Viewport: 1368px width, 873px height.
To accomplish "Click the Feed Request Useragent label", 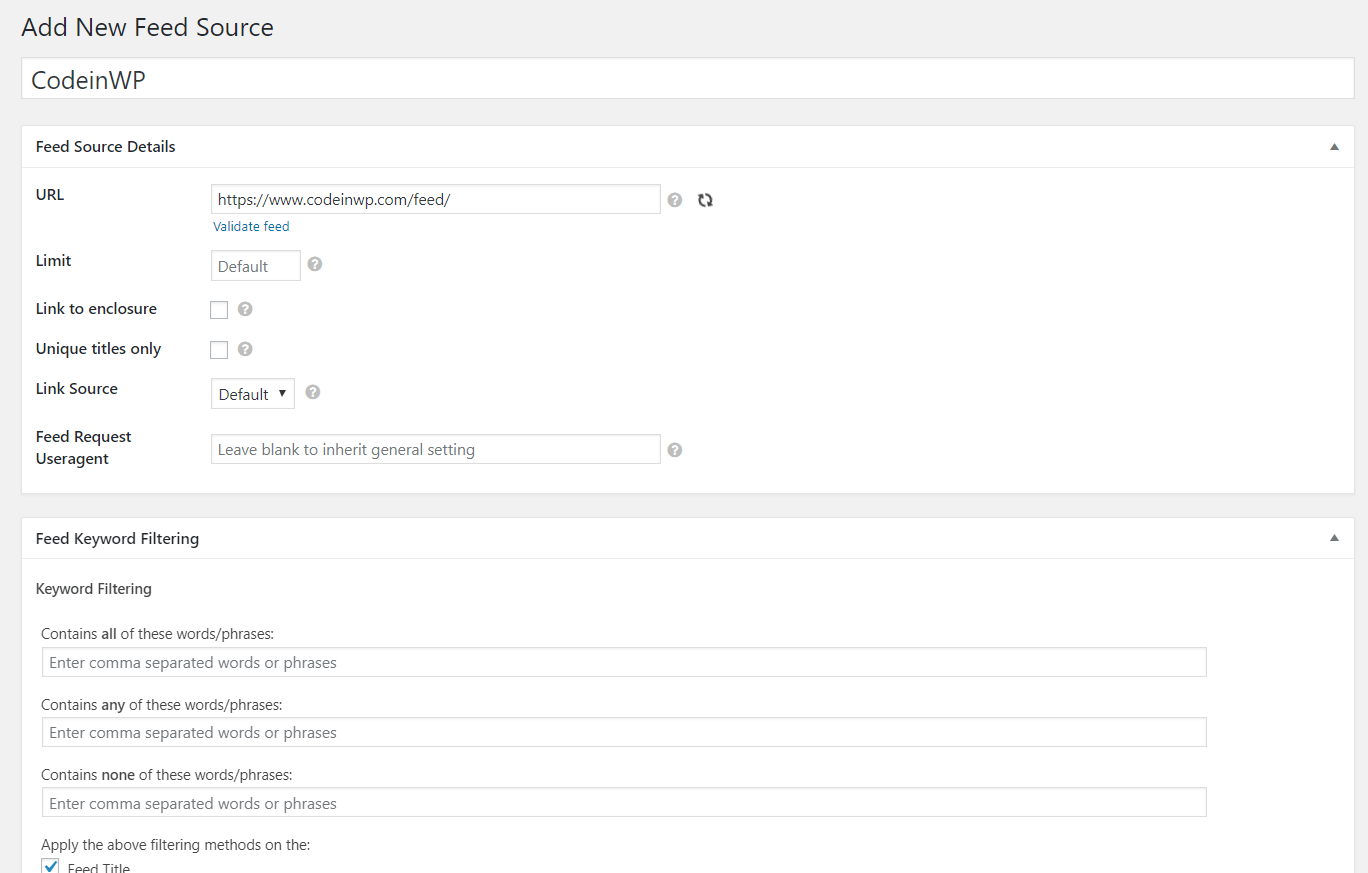I will pos(84,448).
